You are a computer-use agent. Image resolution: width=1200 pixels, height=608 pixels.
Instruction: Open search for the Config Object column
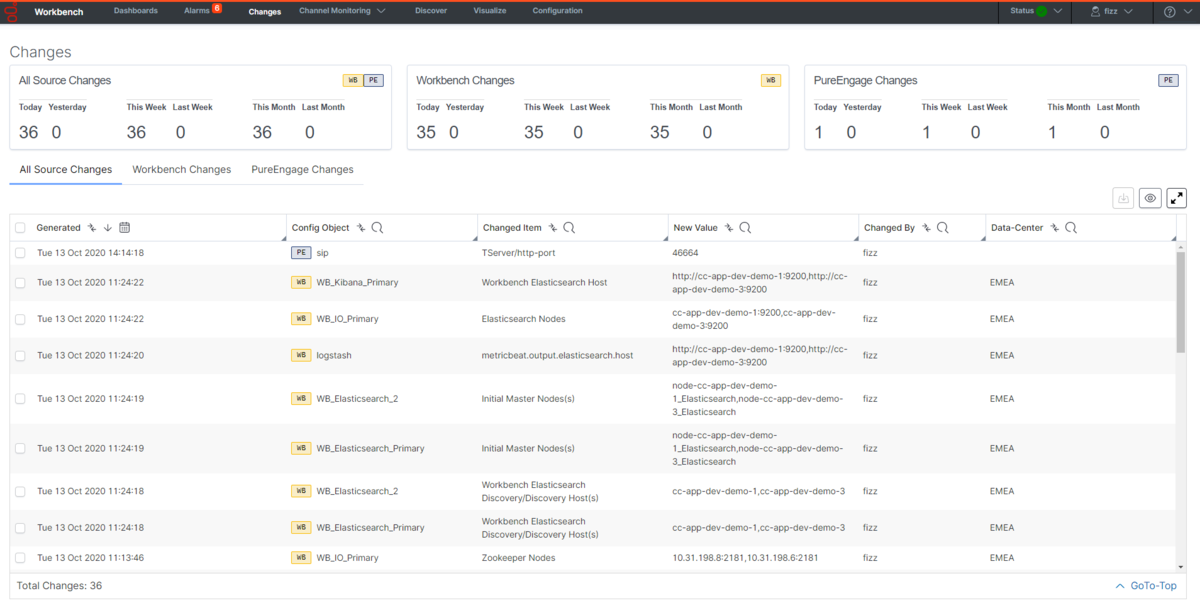377,228
